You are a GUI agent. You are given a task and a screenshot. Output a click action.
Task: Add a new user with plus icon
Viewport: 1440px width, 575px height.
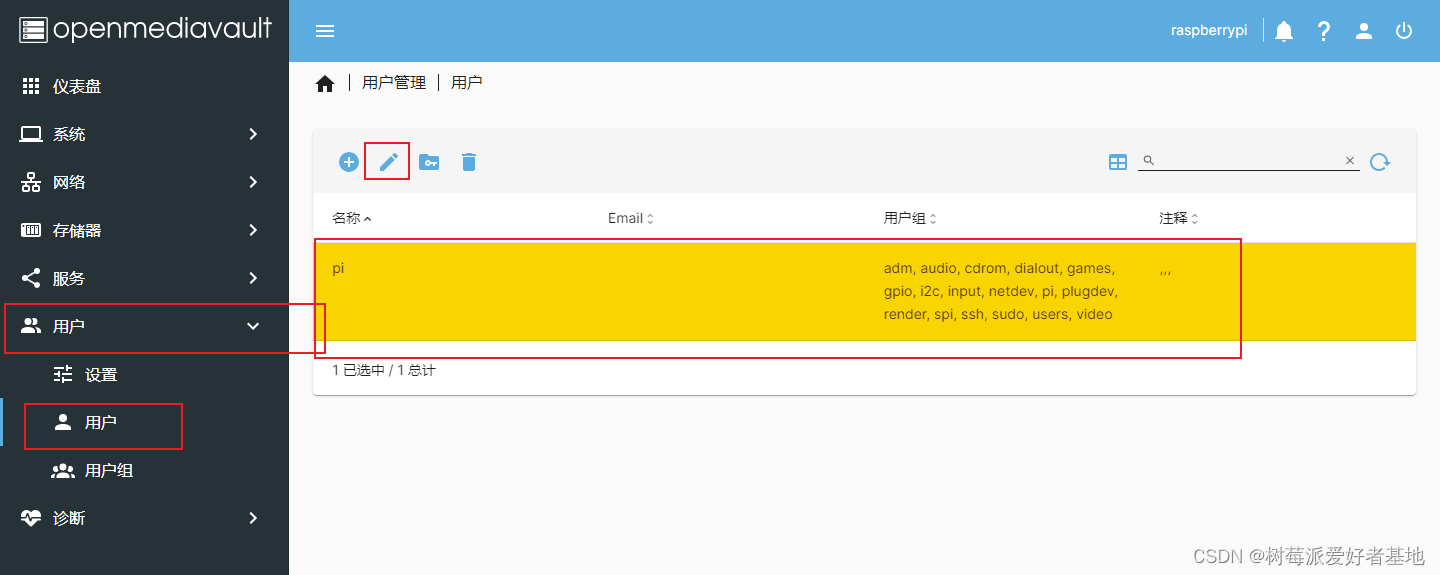click(x=348, y=162)
